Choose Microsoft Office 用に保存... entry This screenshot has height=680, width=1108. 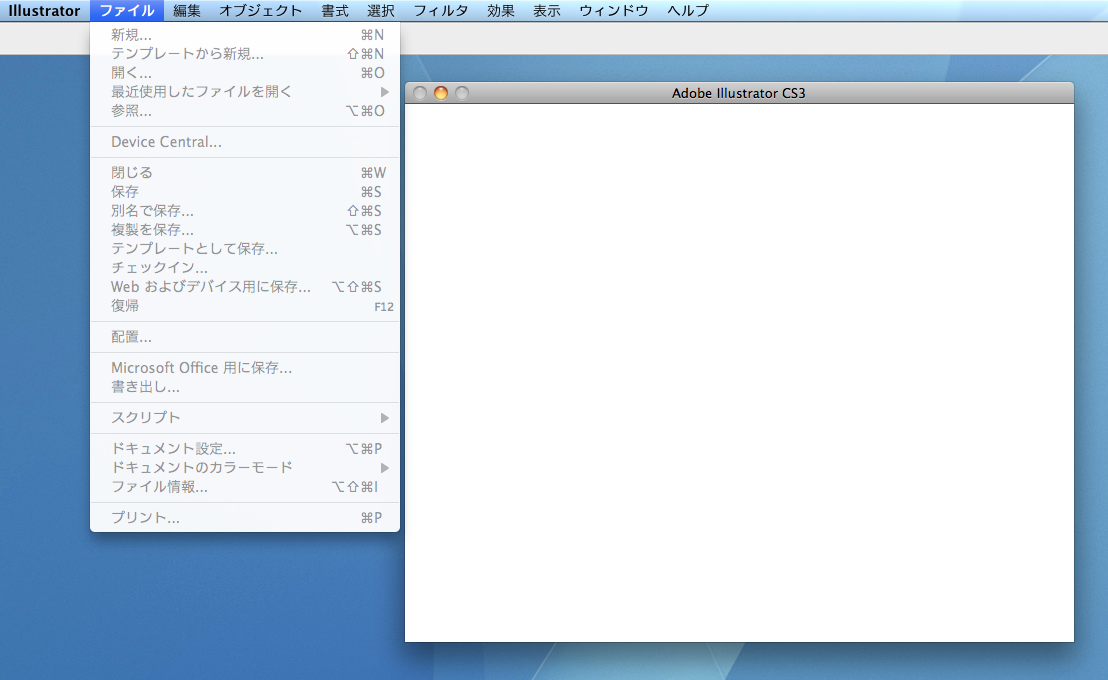244,368
